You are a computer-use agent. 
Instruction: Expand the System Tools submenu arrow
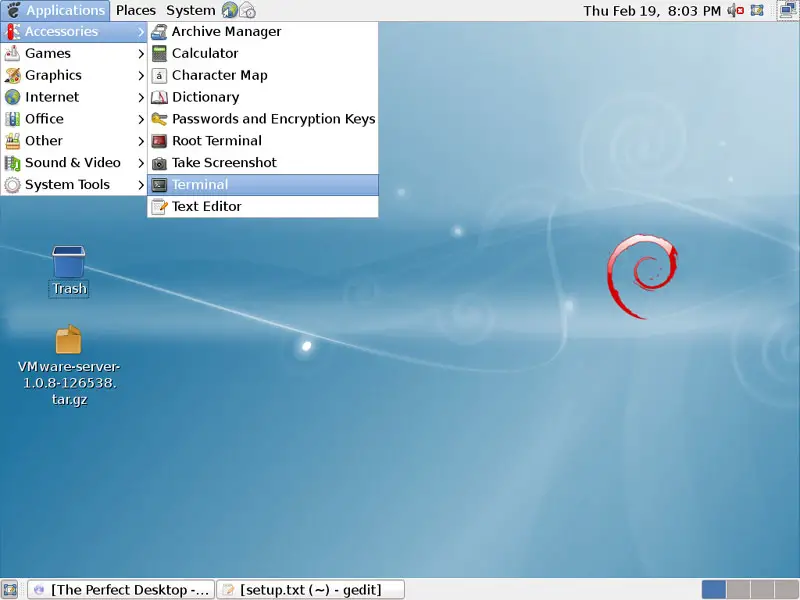pos(141,185)
